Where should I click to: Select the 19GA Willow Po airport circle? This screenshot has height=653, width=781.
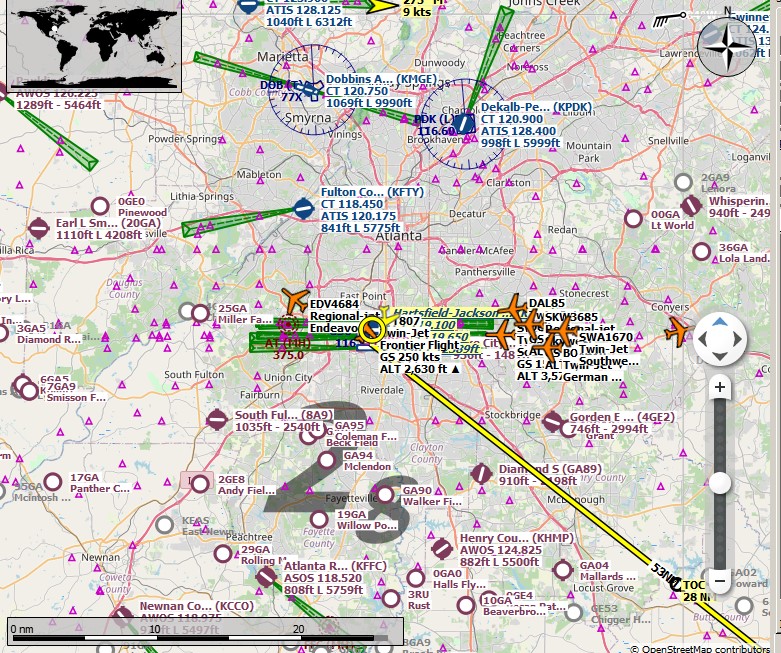click(x=319, y=520)
